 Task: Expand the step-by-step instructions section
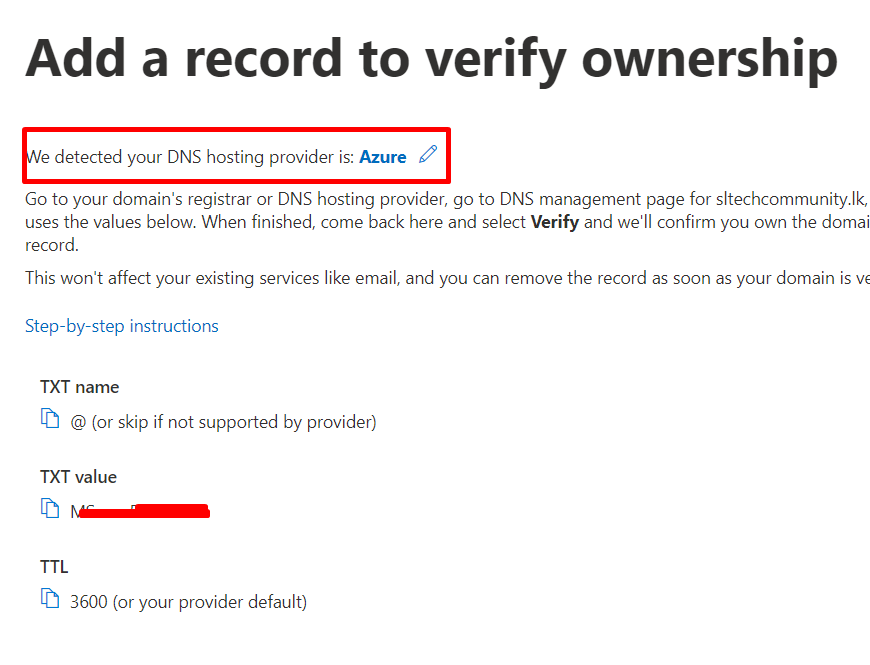pos(121,325)
